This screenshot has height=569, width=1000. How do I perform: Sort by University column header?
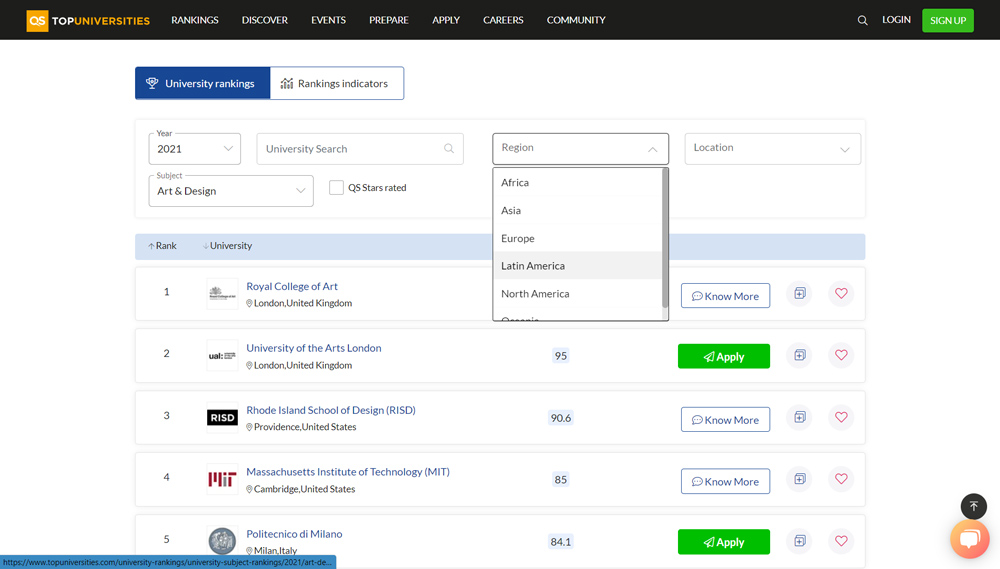228,246
